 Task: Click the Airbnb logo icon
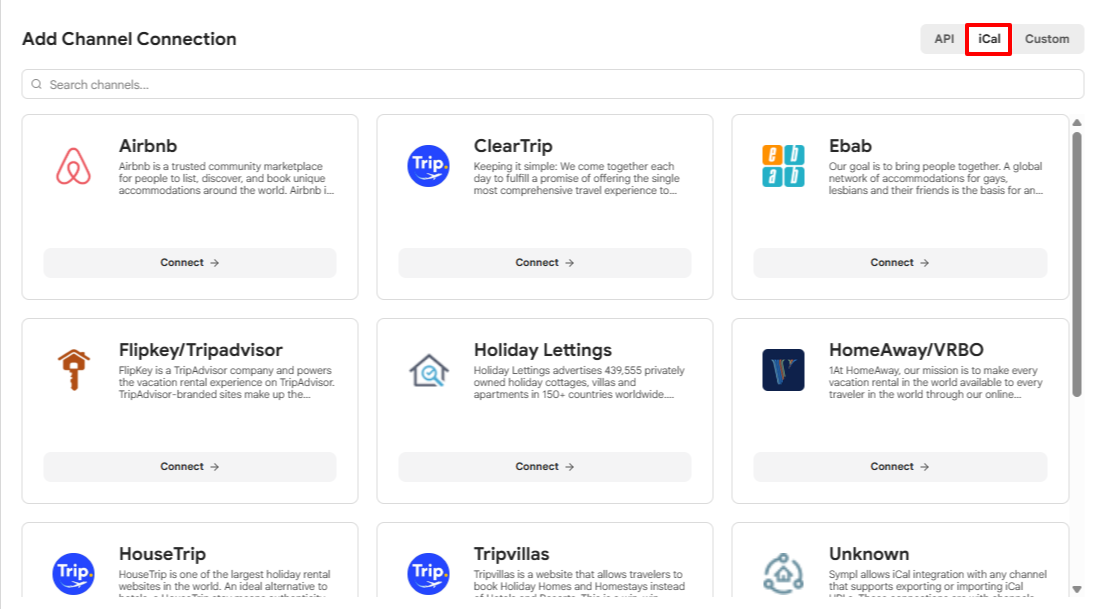coord(73,166)
